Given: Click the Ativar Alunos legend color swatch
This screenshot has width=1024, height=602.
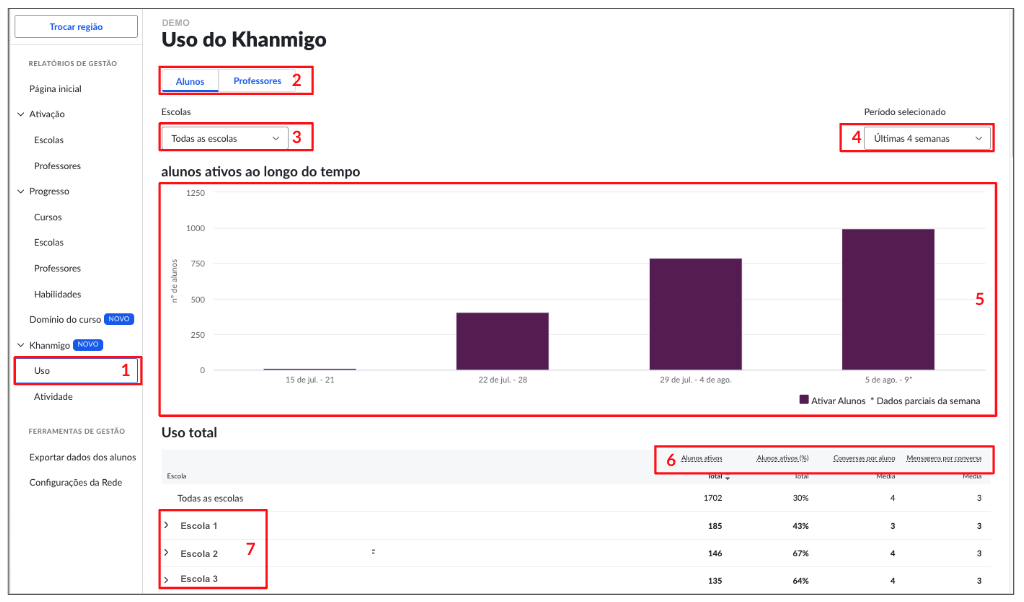Looking at the screenshot, I should point(804,400).
